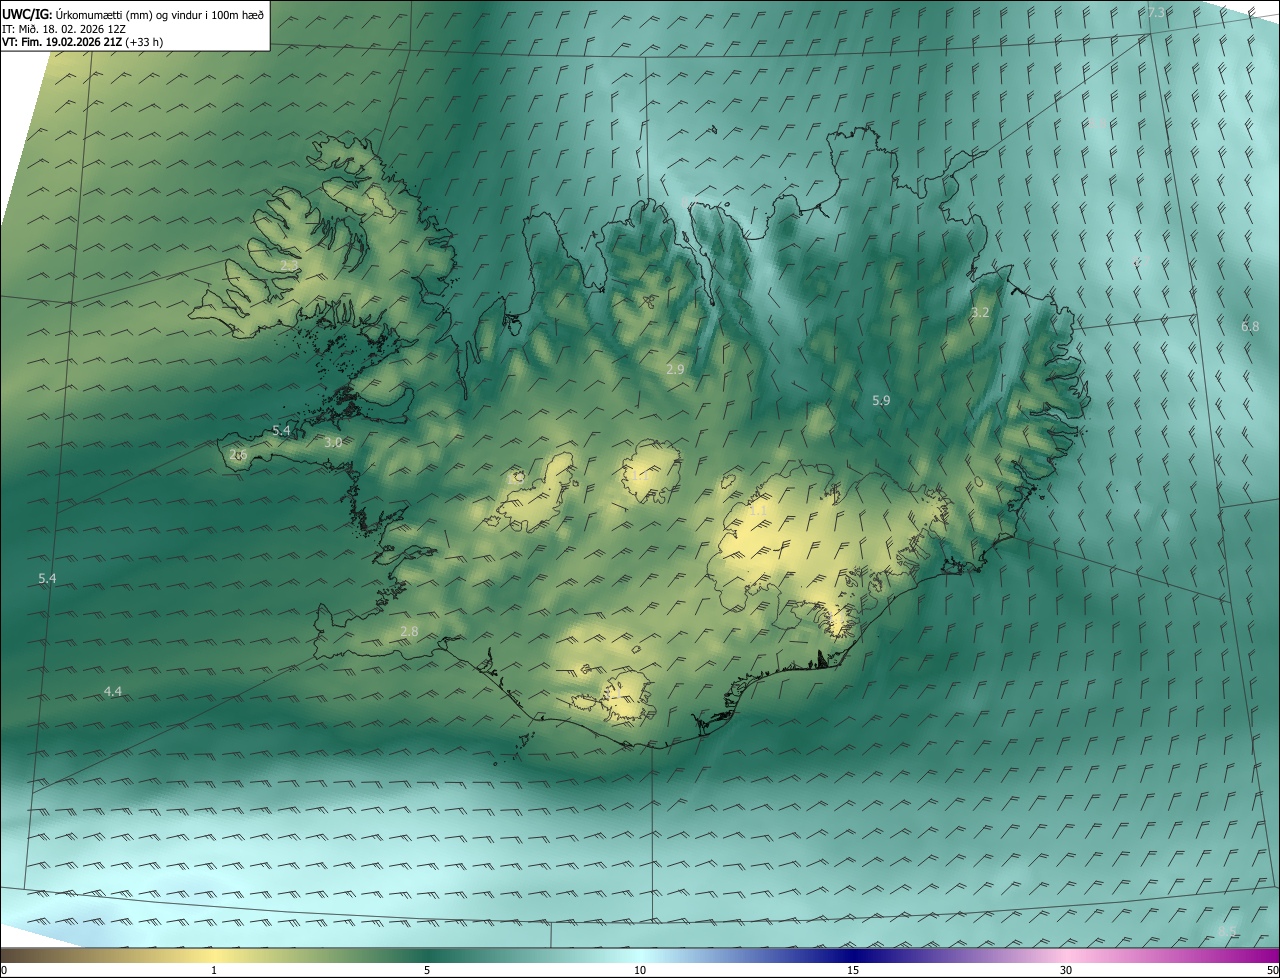This screenshot has width=1280, height=978.
Task: Click the 'VT: Fim. 19.02.2026 21Z (+33 h)' line
Action: coord(82,42)
